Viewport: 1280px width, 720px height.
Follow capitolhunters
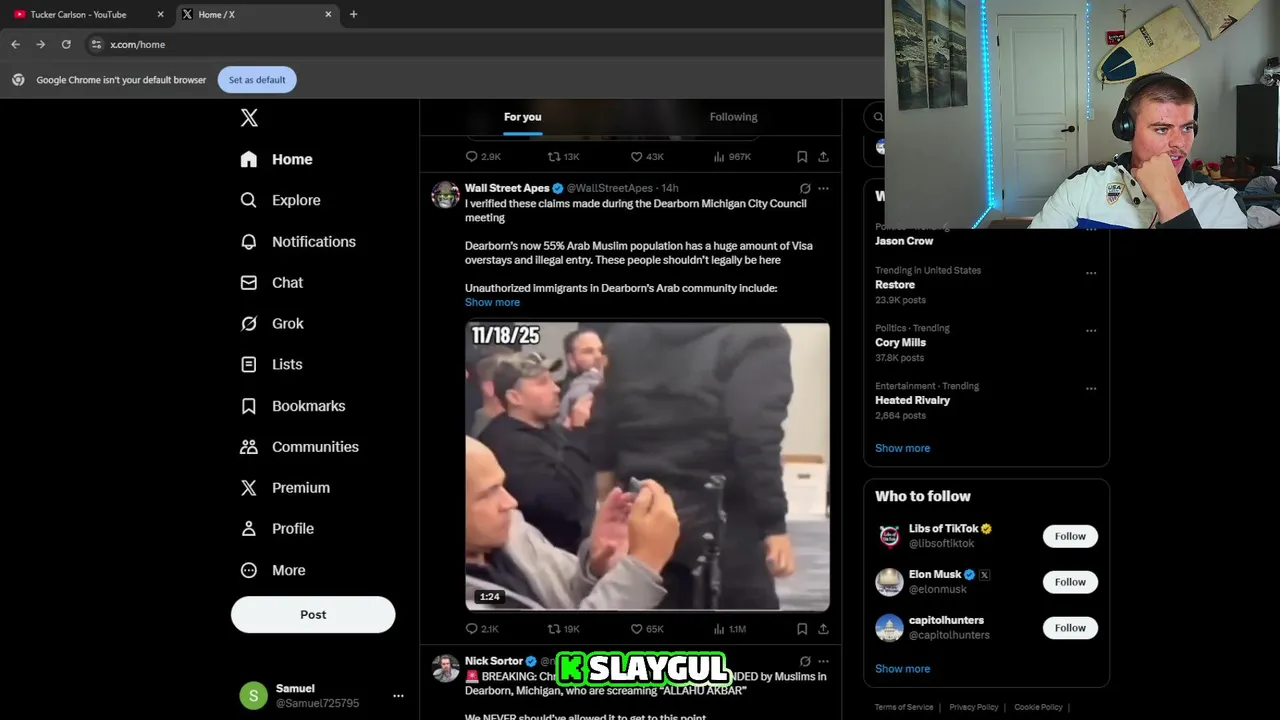pyautogui.click(x=1070, y=628)
